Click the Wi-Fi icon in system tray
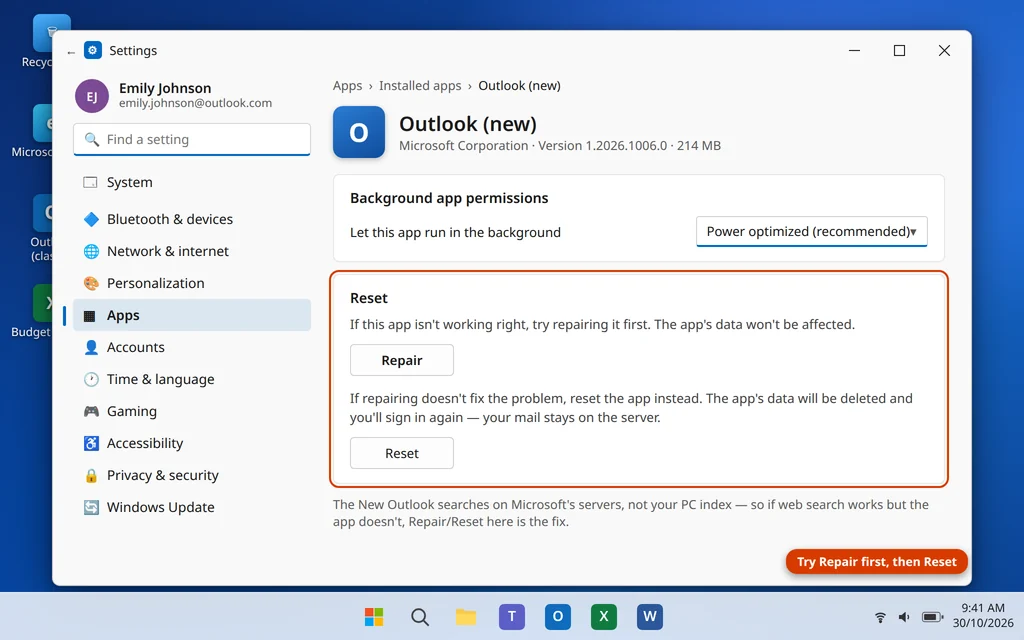The width and height of the screenshot is (1024, 640). tap(880, 617)
